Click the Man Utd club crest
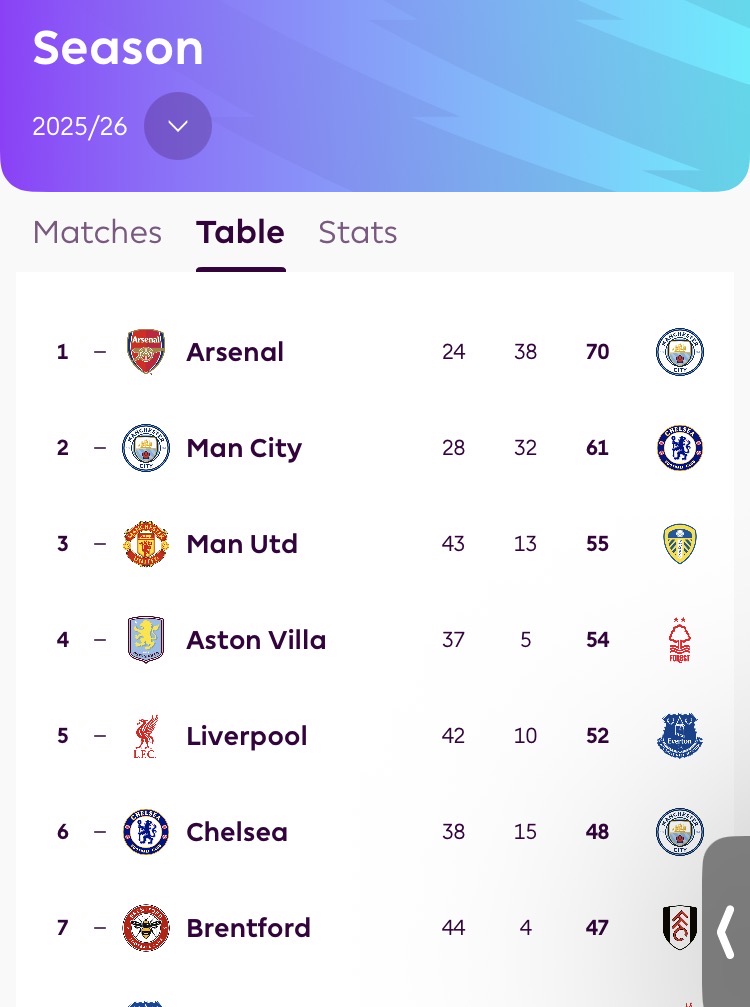 point(146,544)
